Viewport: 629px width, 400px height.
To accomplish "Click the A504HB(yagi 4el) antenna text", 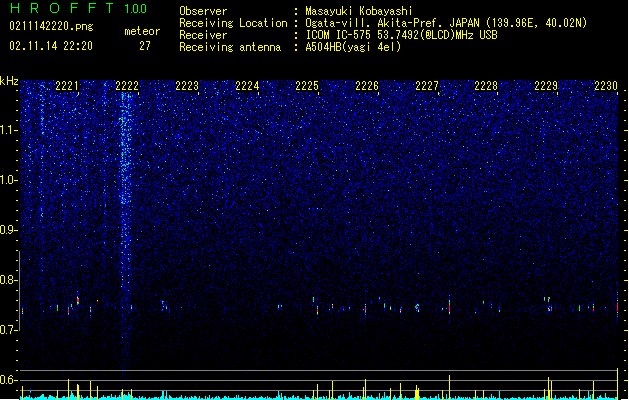I will (x=353, y=47).
